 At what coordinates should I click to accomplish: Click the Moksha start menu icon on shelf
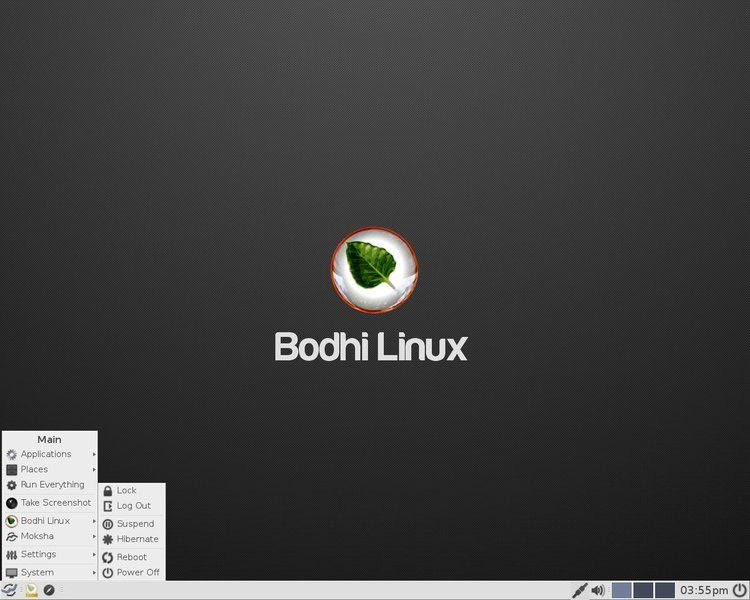click(x=9, y=590)
